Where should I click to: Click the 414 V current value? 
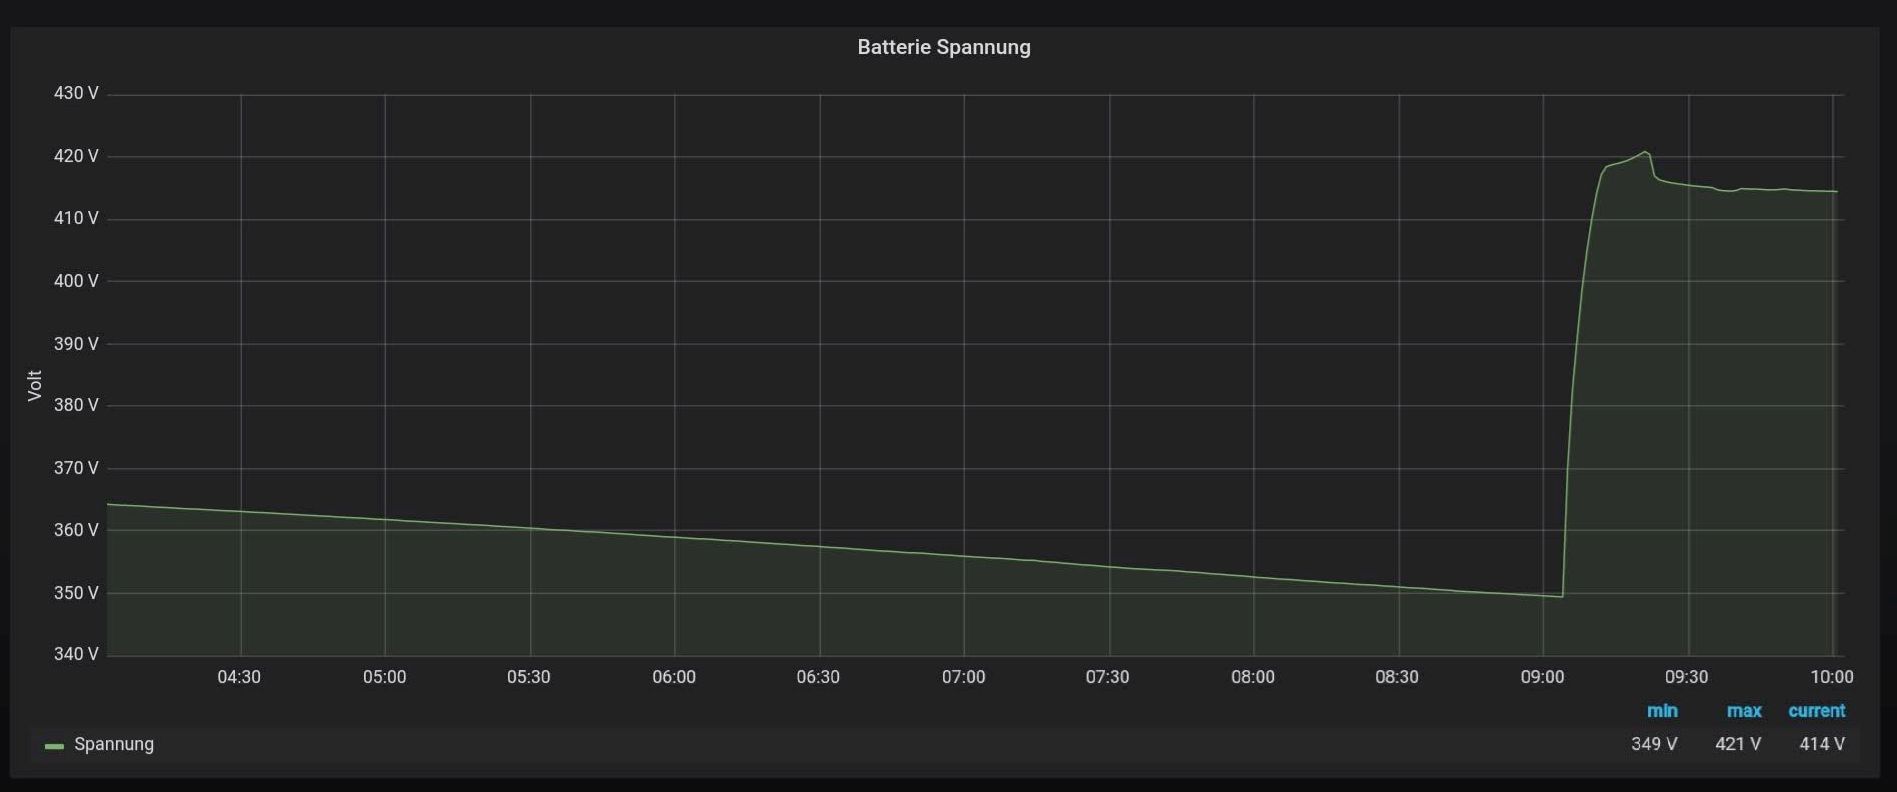pos(1822,744)
